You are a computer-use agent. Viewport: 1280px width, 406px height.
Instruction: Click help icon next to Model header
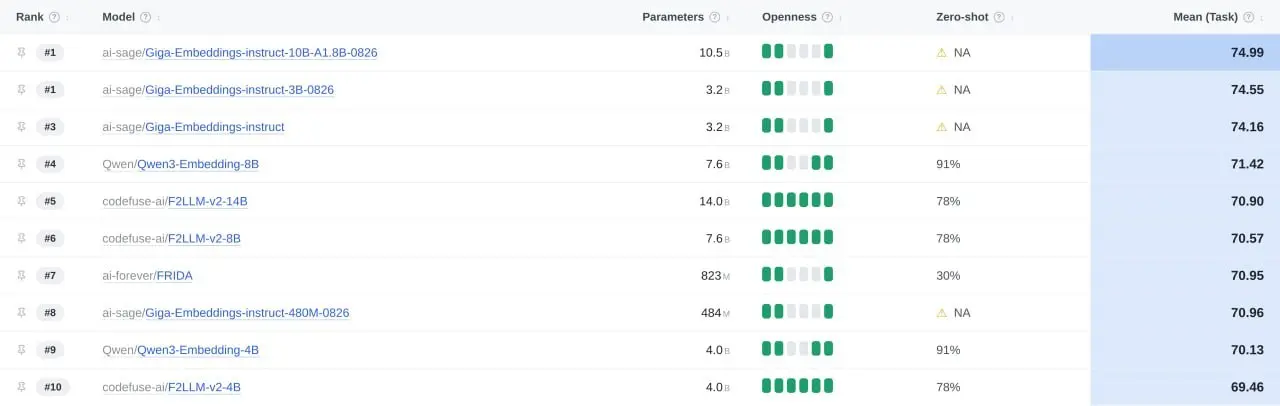pyautogui.click(x=146, y=17)
